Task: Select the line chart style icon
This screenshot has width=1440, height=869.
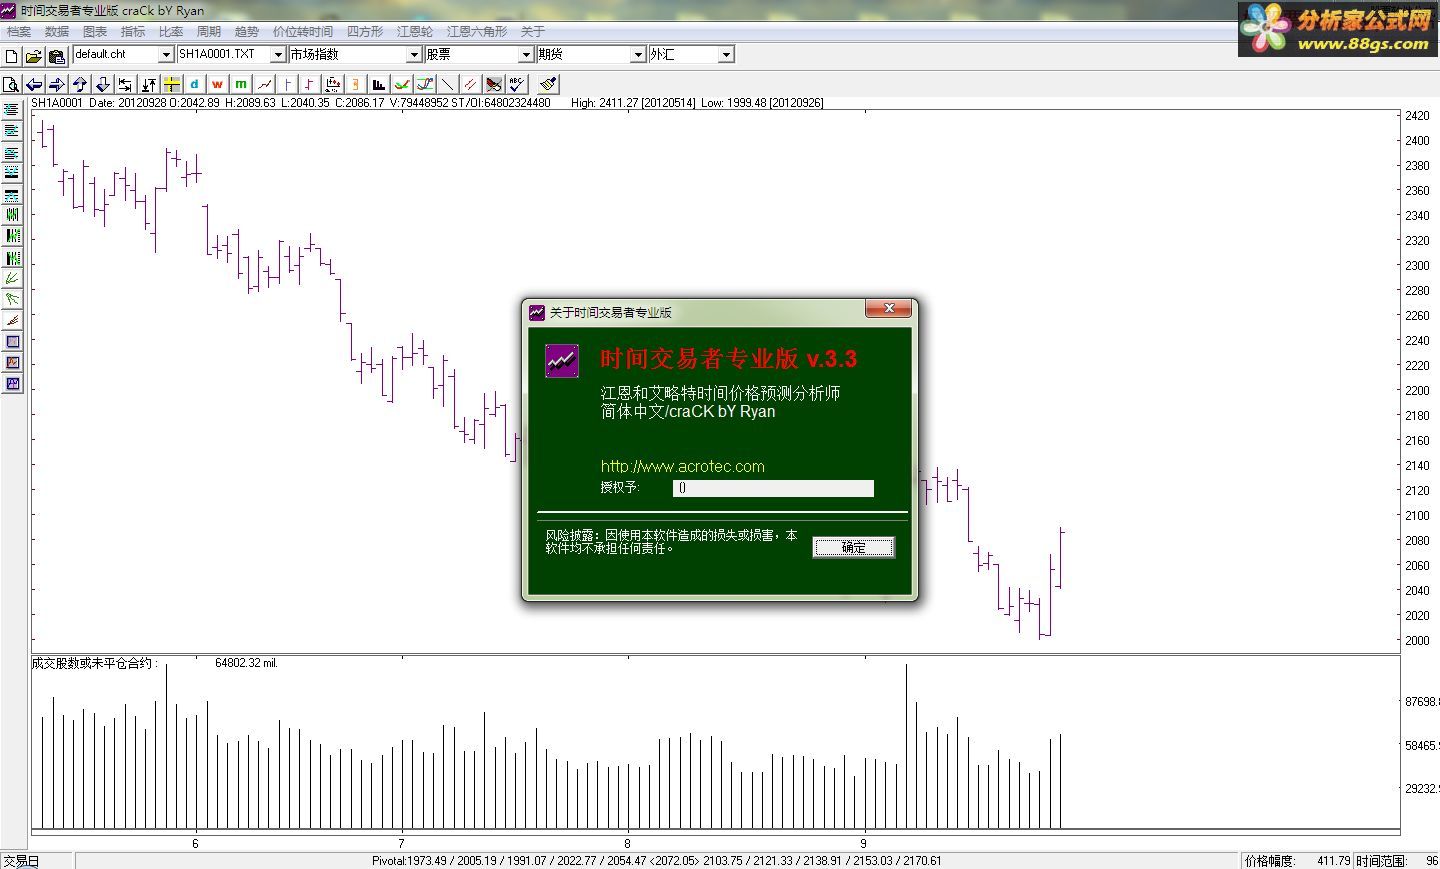Action: 264,85
